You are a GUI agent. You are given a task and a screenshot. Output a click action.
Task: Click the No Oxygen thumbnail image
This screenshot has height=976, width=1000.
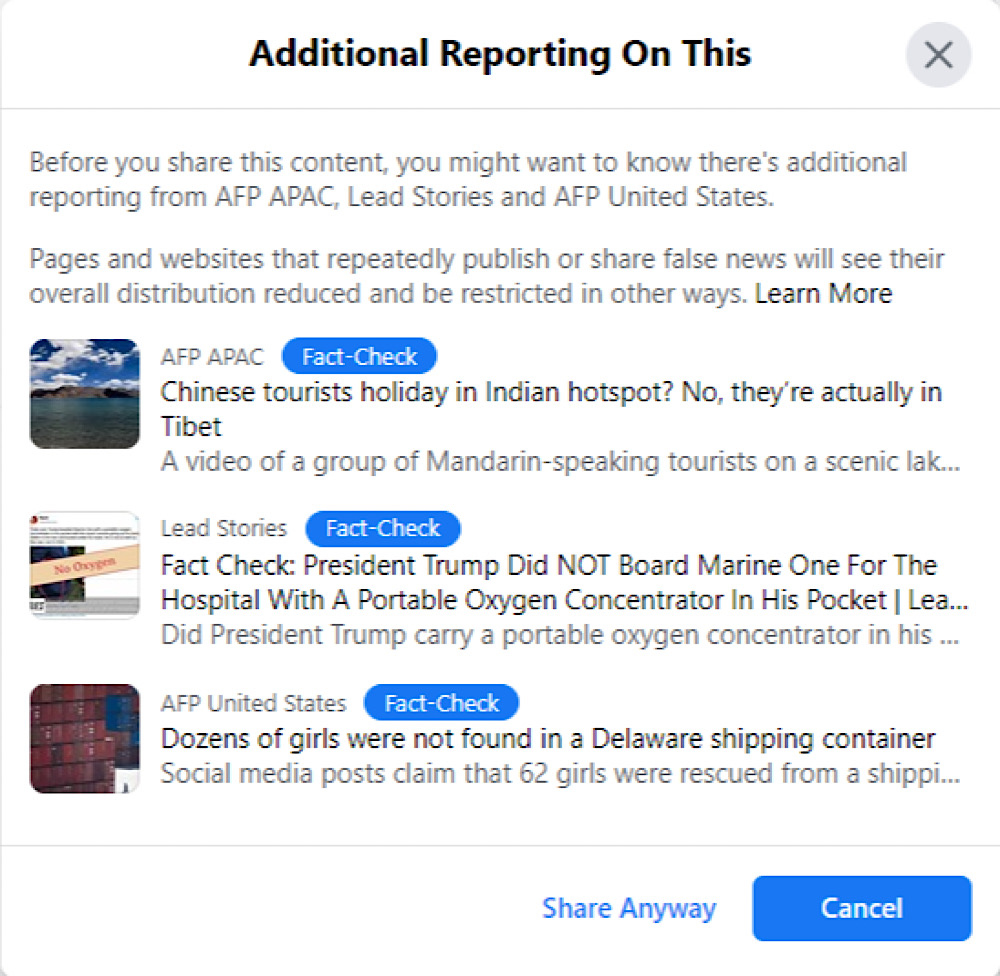(x=84, y=565)
